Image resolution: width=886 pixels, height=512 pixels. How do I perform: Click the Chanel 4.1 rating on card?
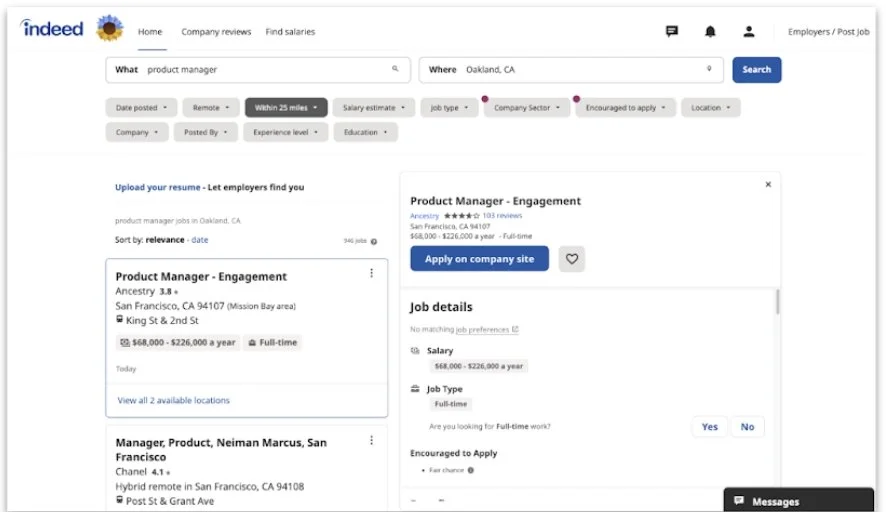(x=160, y=472)
